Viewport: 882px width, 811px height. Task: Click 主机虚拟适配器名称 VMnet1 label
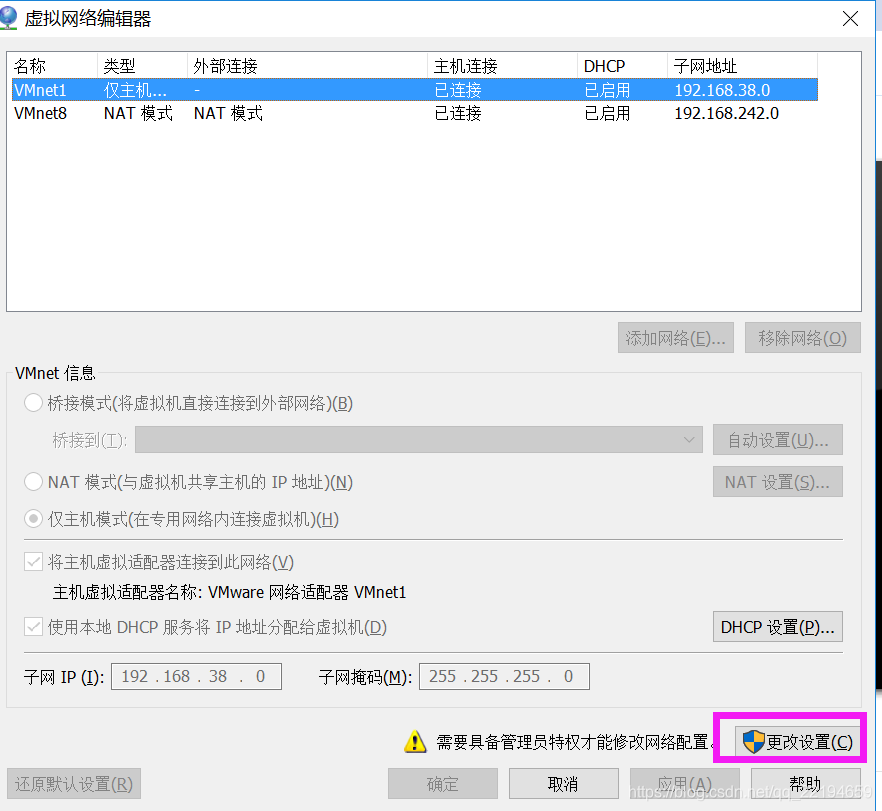pyautogui.click(x=229, y=592)
